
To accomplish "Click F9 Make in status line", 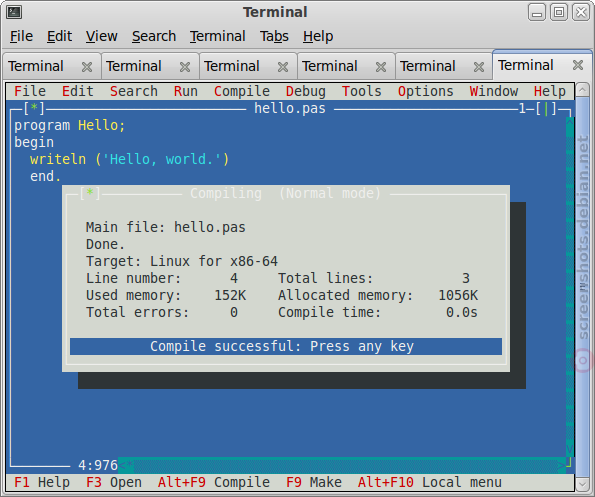I will pos(314,482).
